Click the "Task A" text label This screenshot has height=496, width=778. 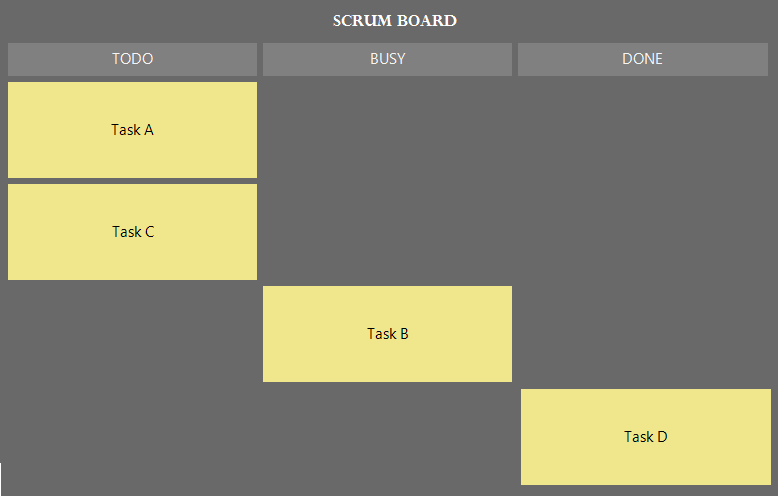point(132,130)
